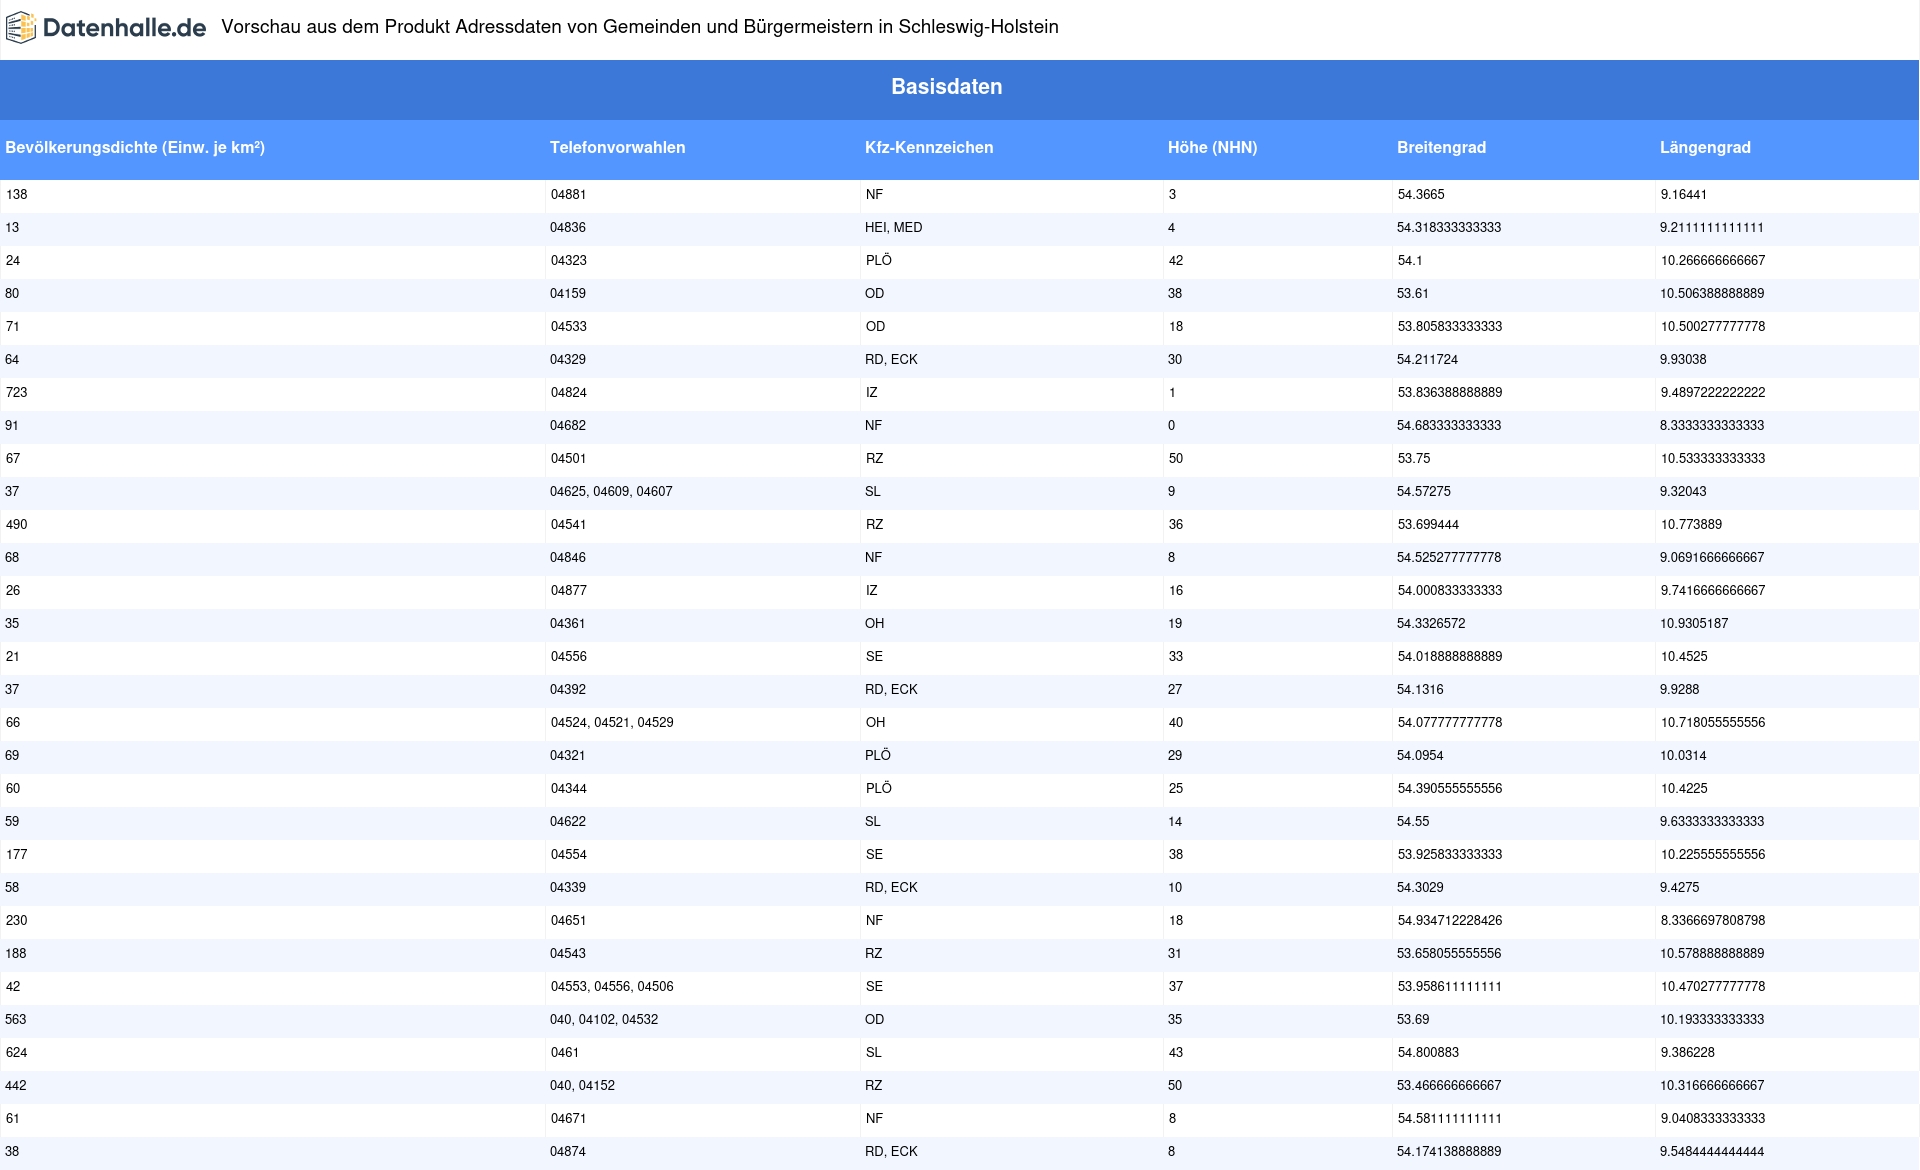Click area code 04651
1920x1170 pixels.
(568, 921)
